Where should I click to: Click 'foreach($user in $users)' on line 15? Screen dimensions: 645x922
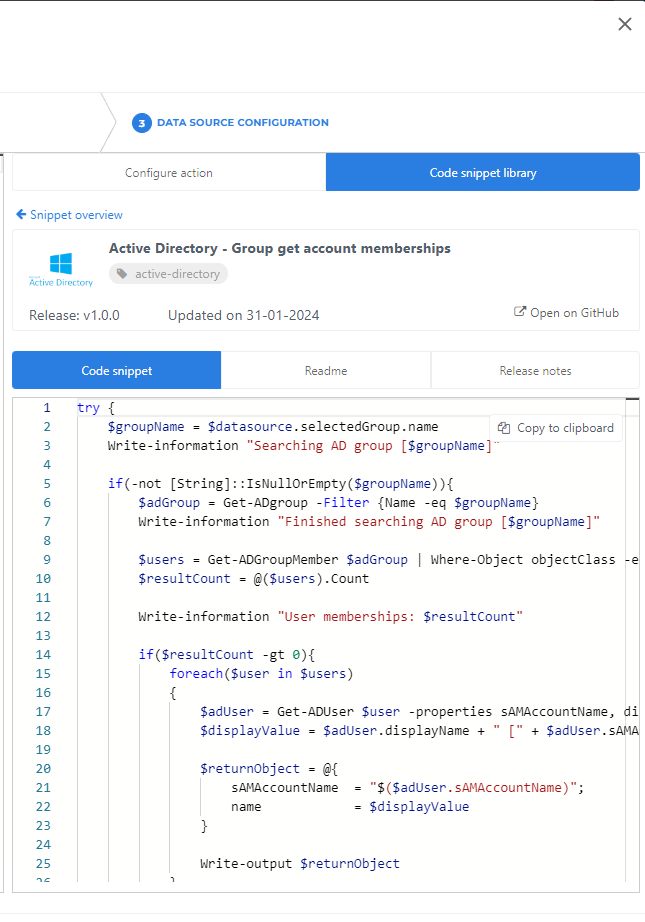click(x=261, y=673)
